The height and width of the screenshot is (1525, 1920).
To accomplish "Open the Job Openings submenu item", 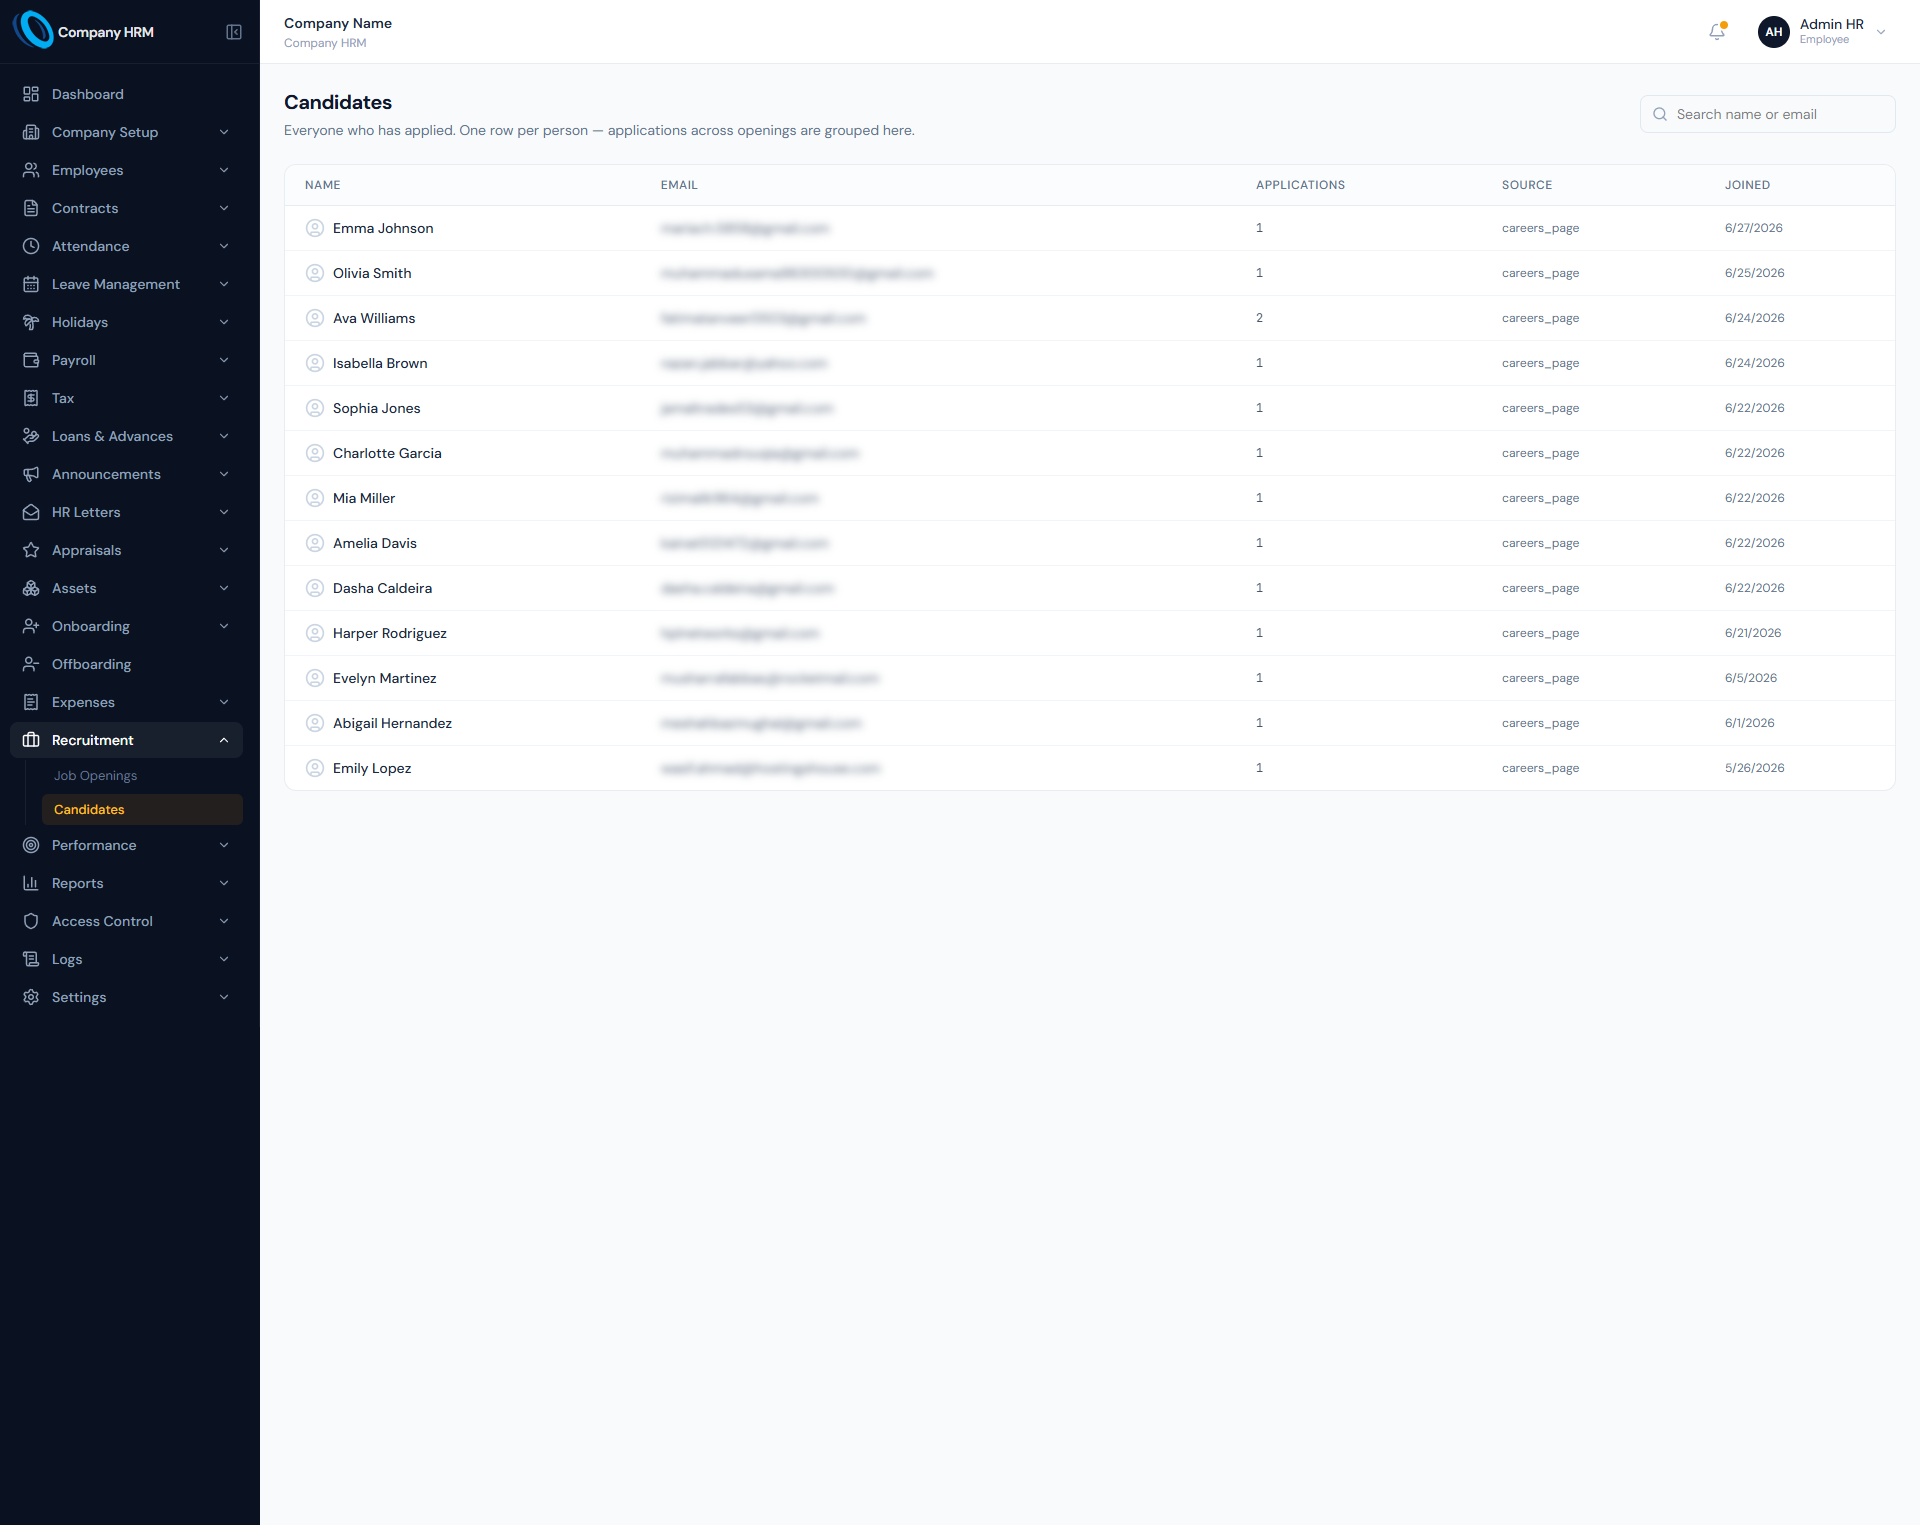I will point(142,776).
